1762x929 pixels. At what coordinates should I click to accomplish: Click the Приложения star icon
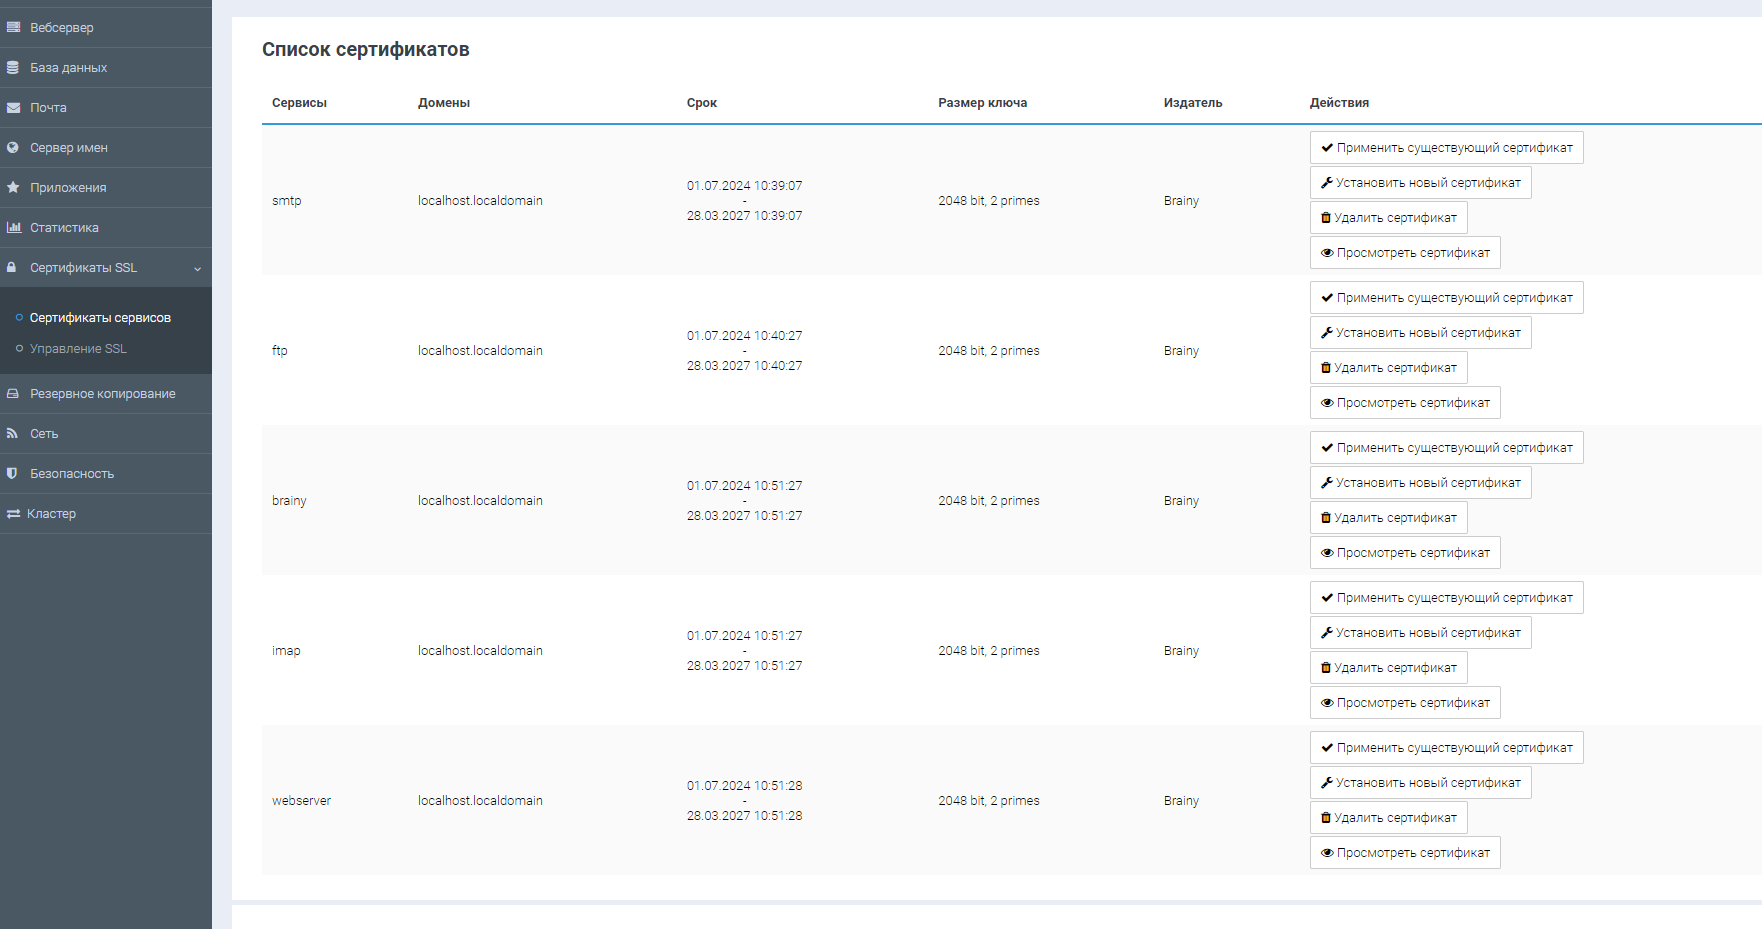click(13, 187)
